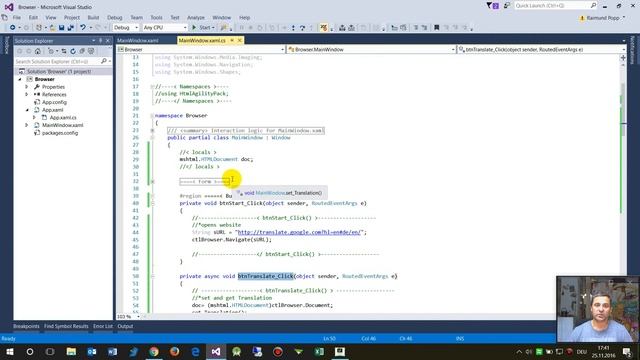Open the Analyze menu
640x360 pixels.
(x=196, y=18)
